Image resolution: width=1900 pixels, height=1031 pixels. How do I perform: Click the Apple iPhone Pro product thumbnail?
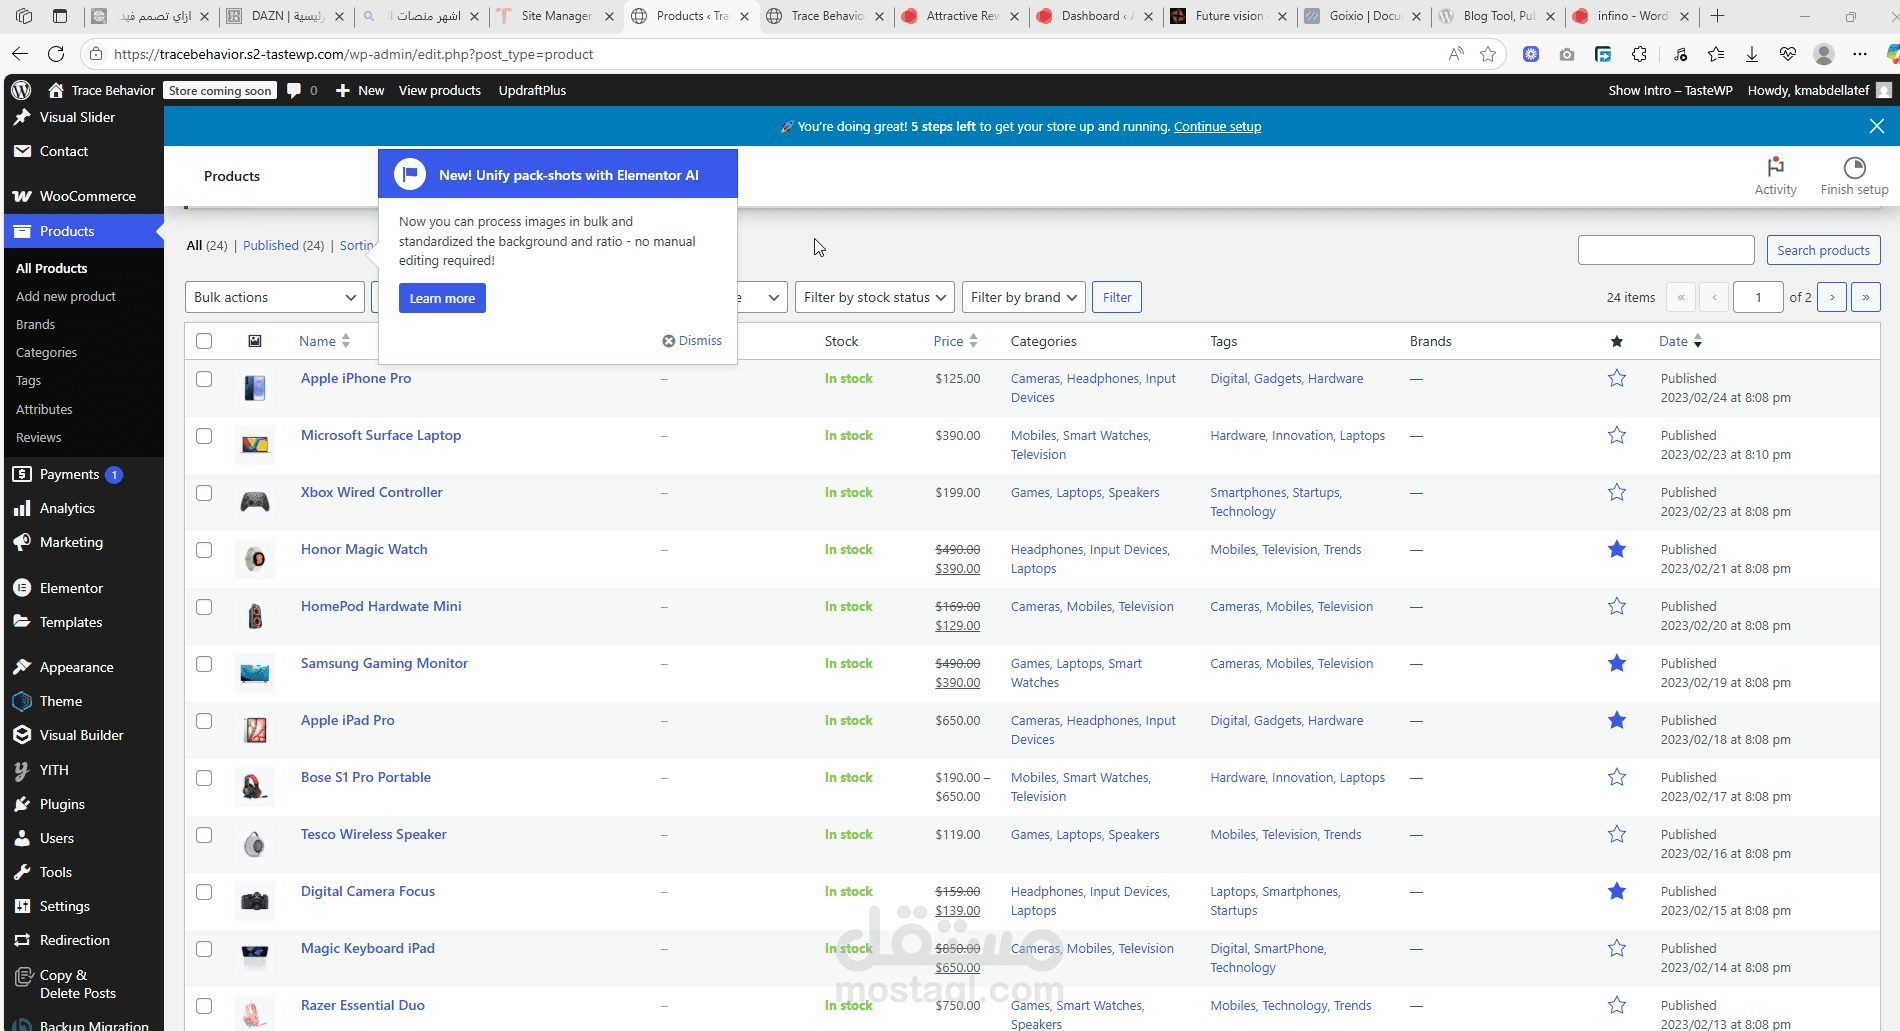click(255, 388)
